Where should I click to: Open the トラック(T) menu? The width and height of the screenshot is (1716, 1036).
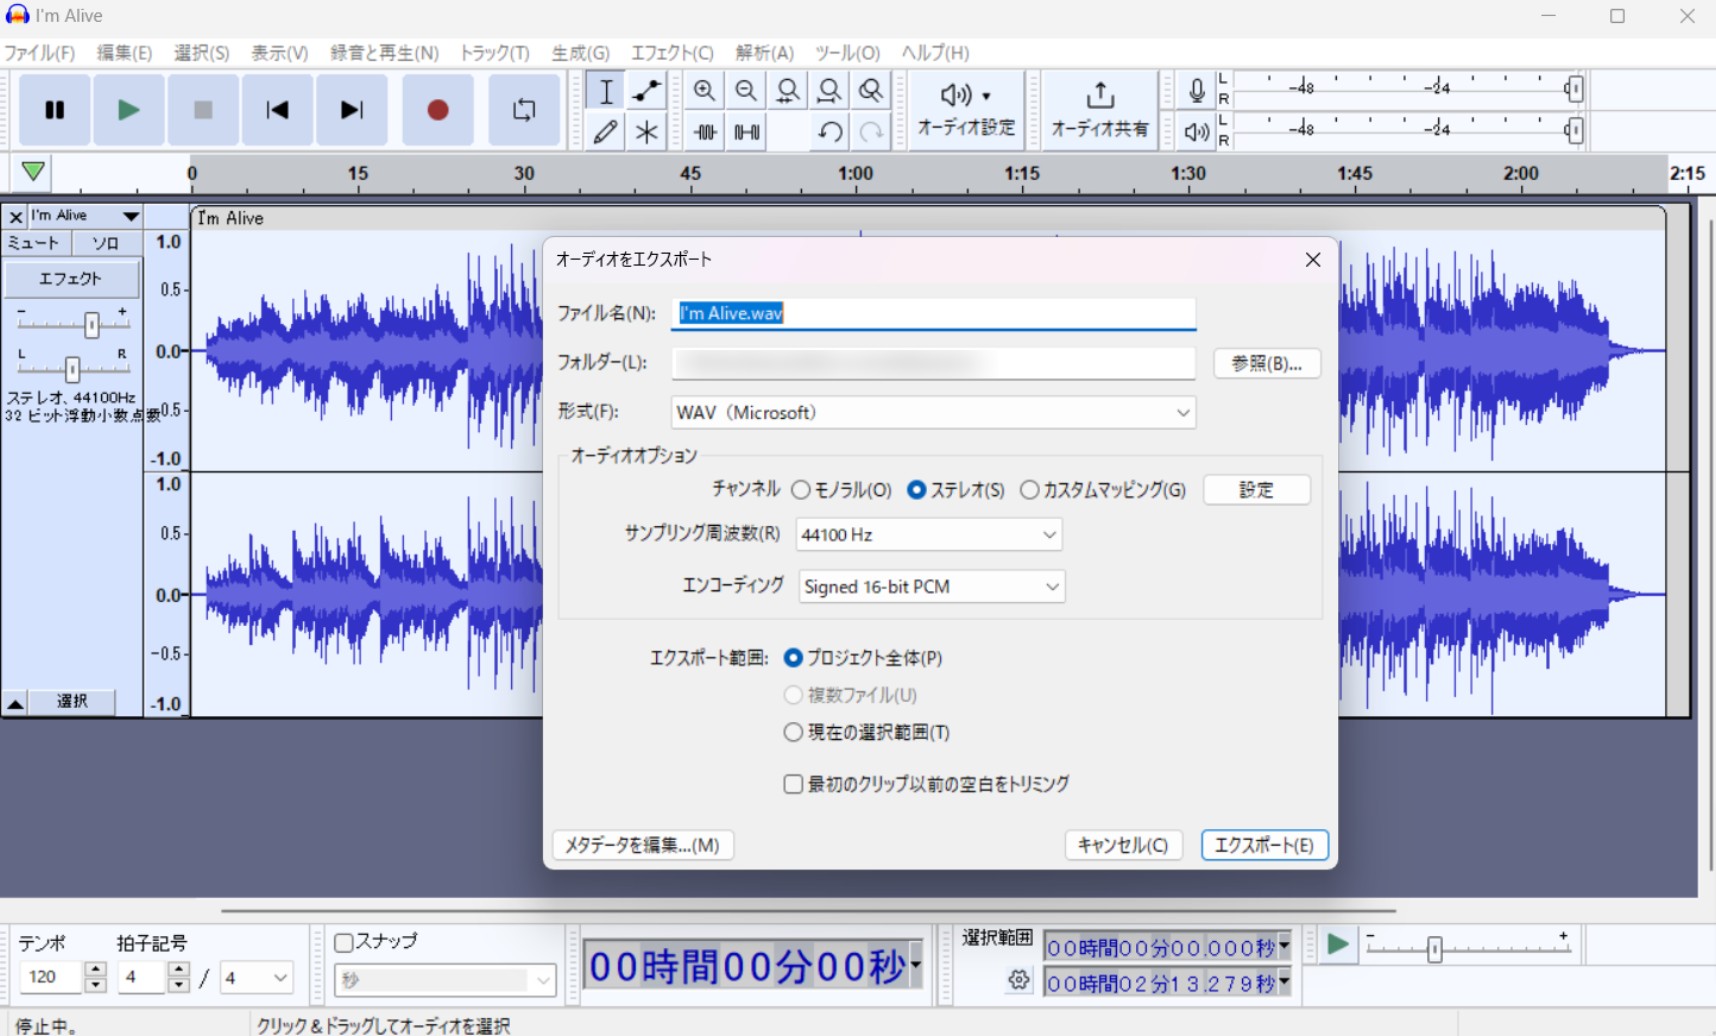pyautogui.click(x=494, y=53)
